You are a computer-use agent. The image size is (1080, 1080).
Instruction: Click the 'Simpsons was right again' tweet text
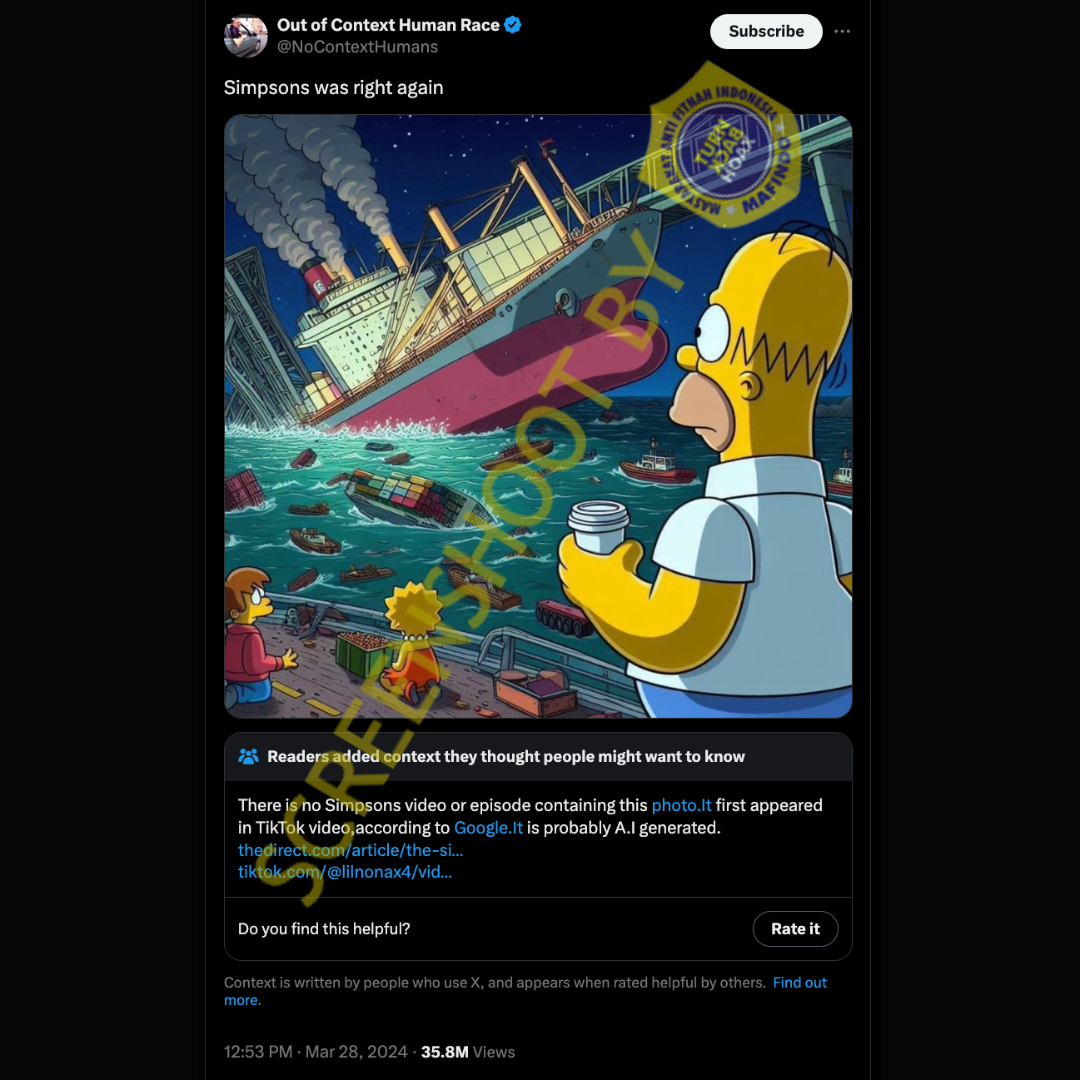[x=333, y=87]
